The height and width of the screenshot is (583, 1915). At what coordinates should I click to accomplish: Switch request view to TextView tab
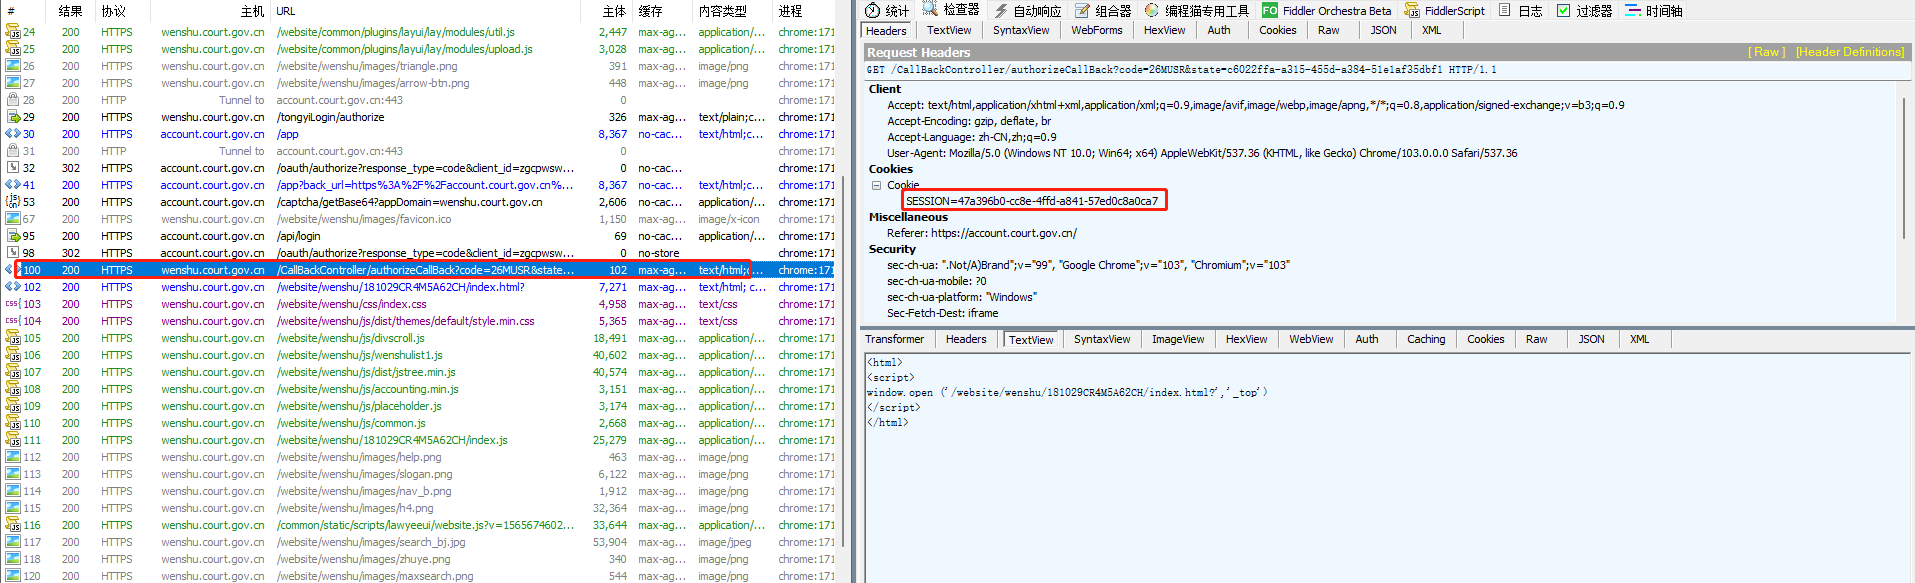pyautogui.click(x=949, y=30)
